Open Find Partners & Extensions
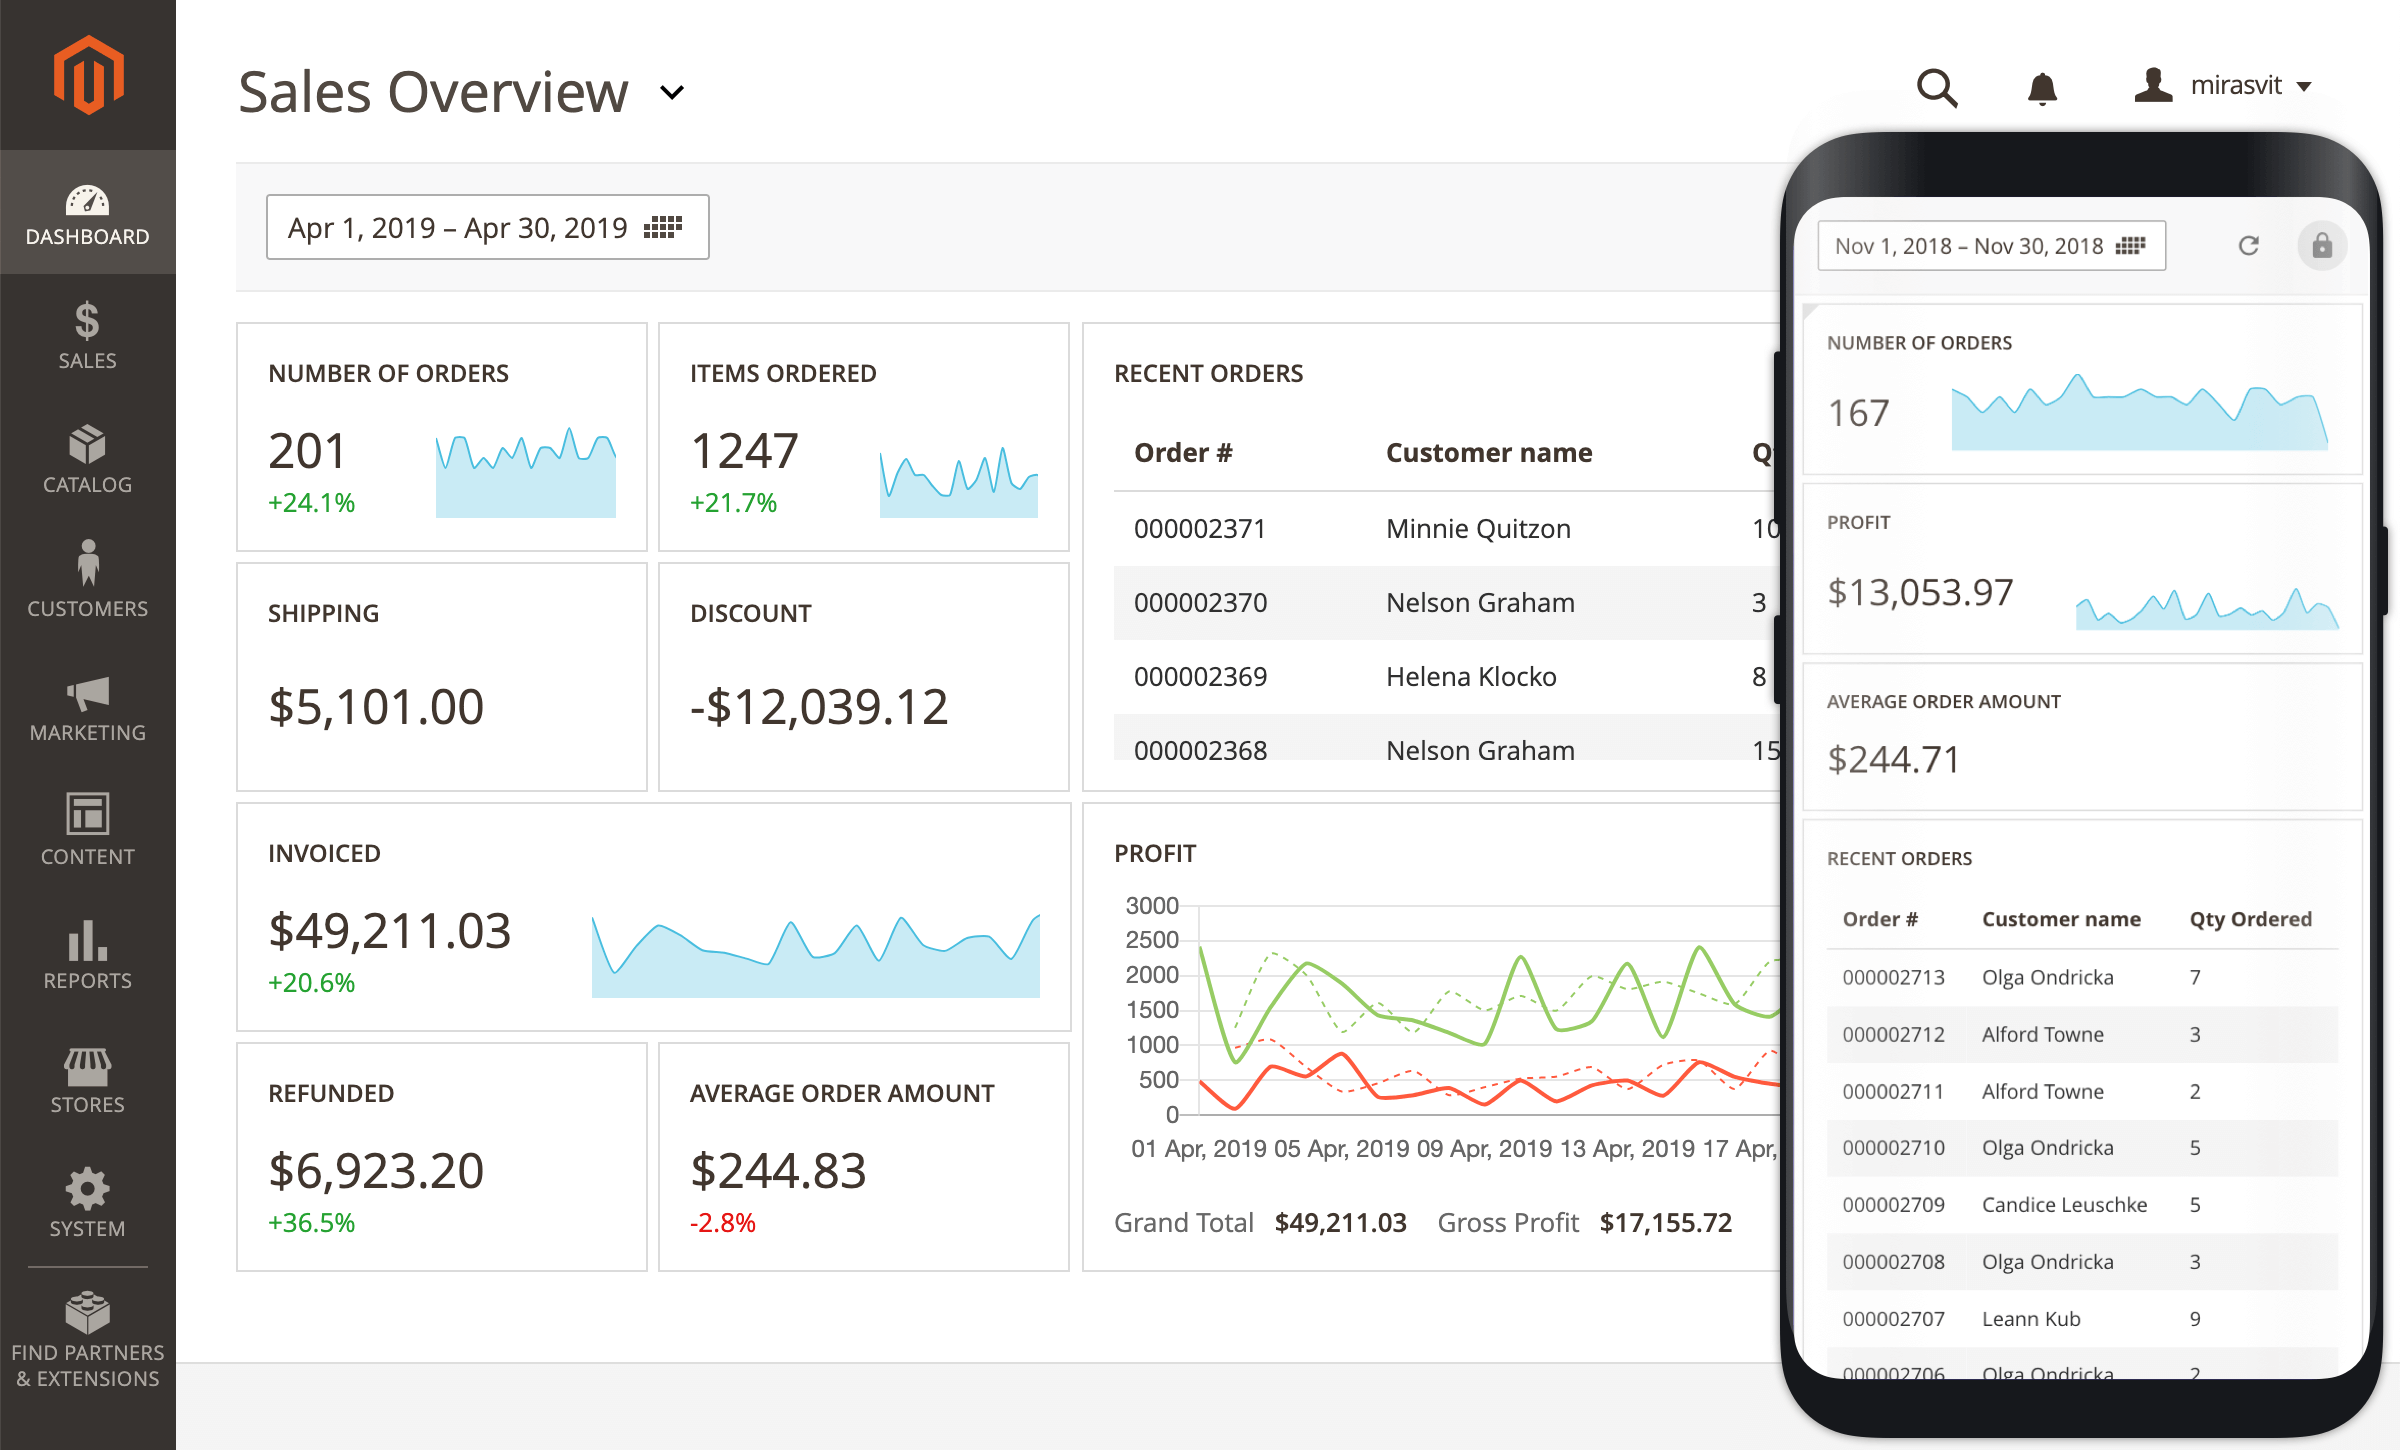Image resolution: width=2400 pixels, height=1450 pixels. (x=88, y=1341)
